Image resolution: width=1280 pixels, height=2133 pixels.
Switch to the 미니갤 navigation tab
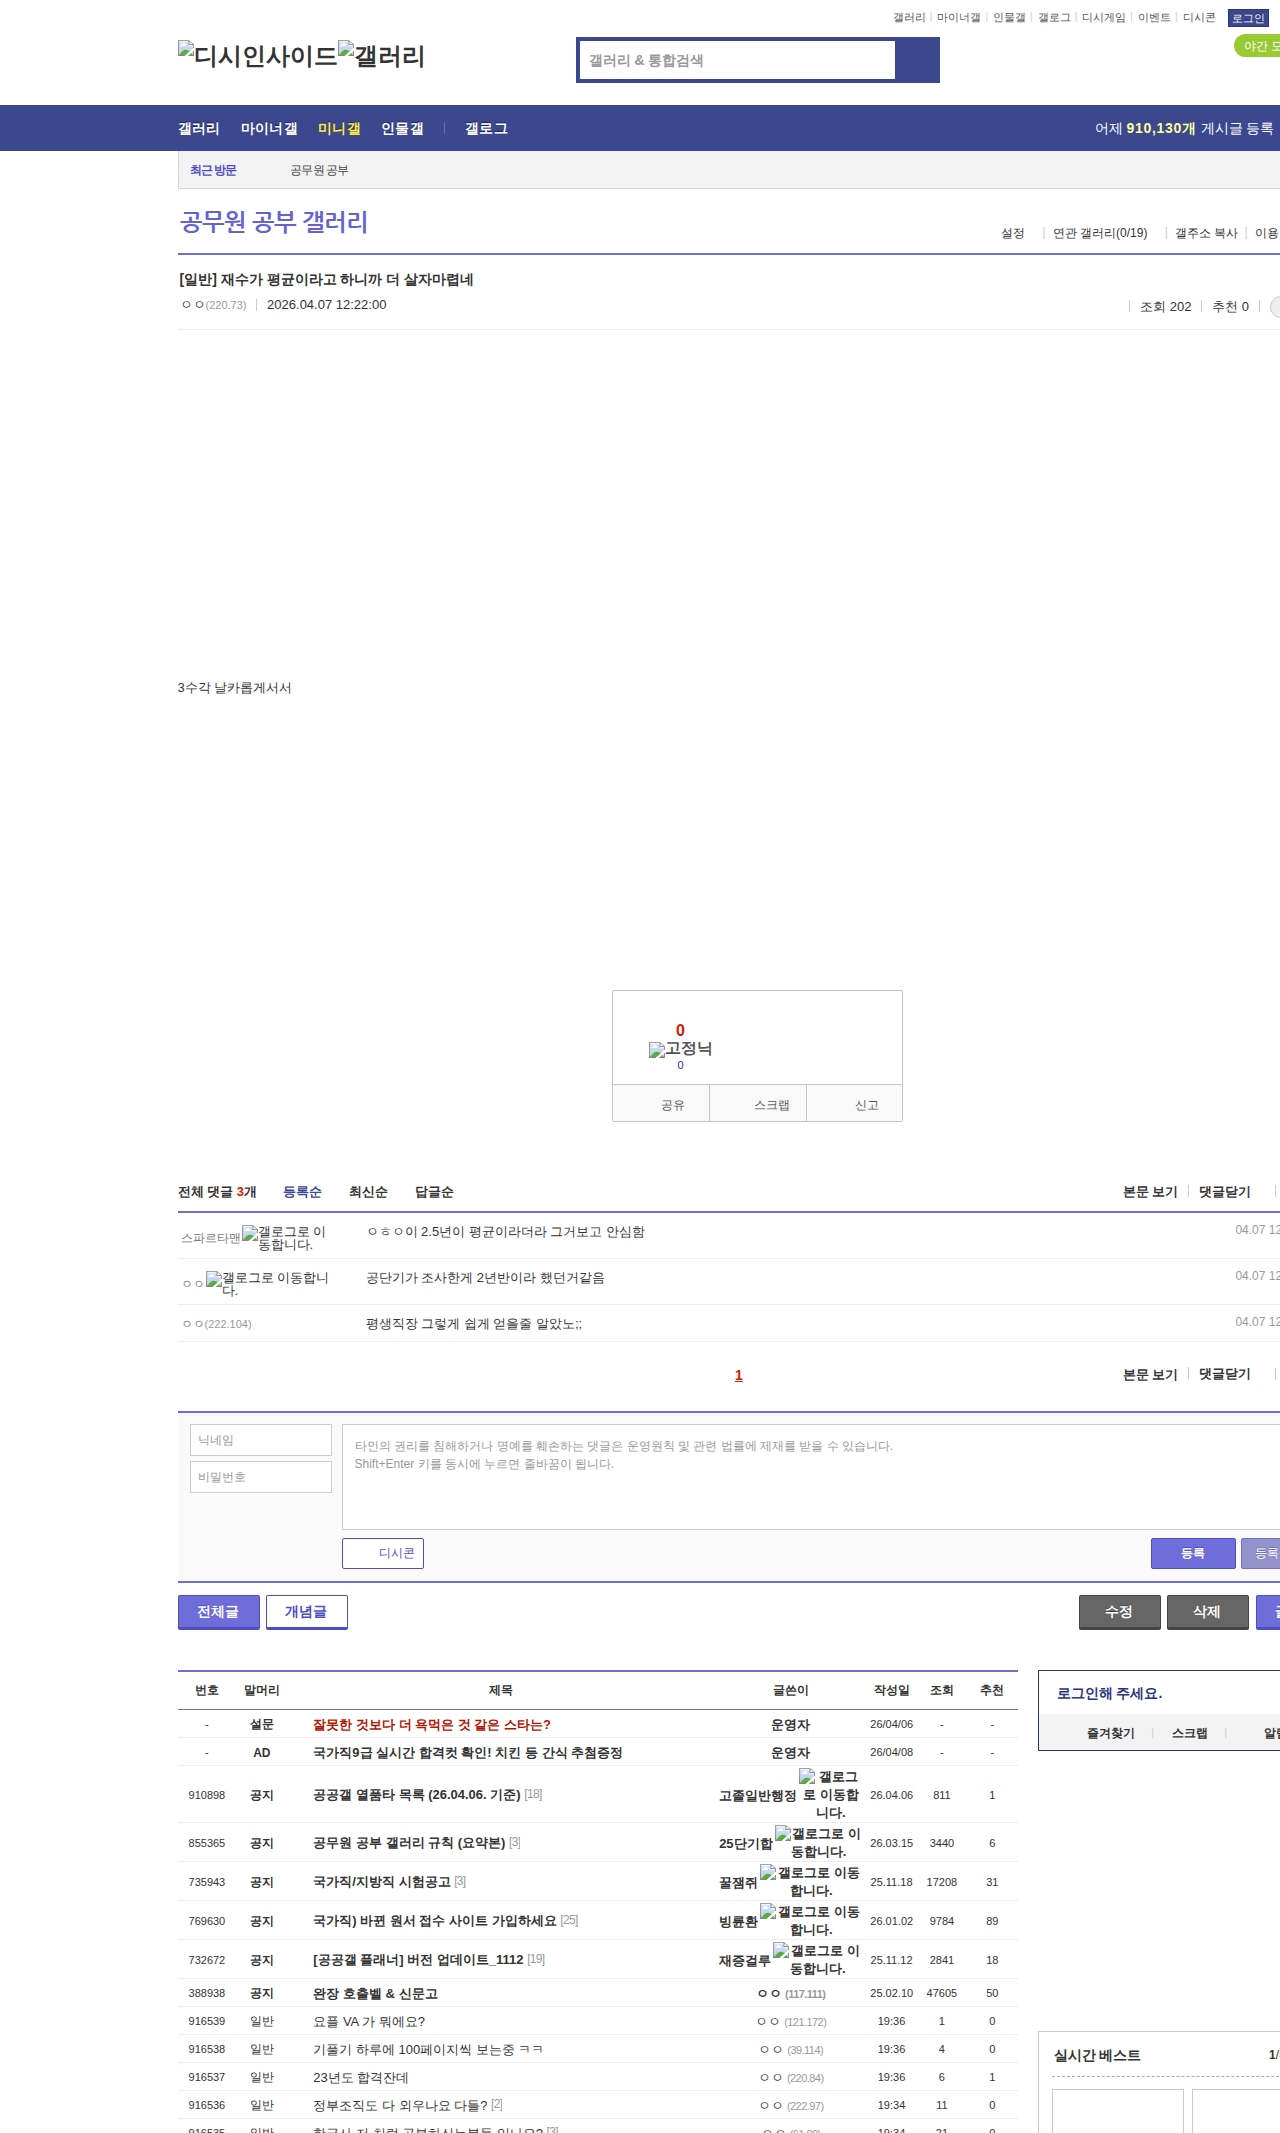point(339,129)
